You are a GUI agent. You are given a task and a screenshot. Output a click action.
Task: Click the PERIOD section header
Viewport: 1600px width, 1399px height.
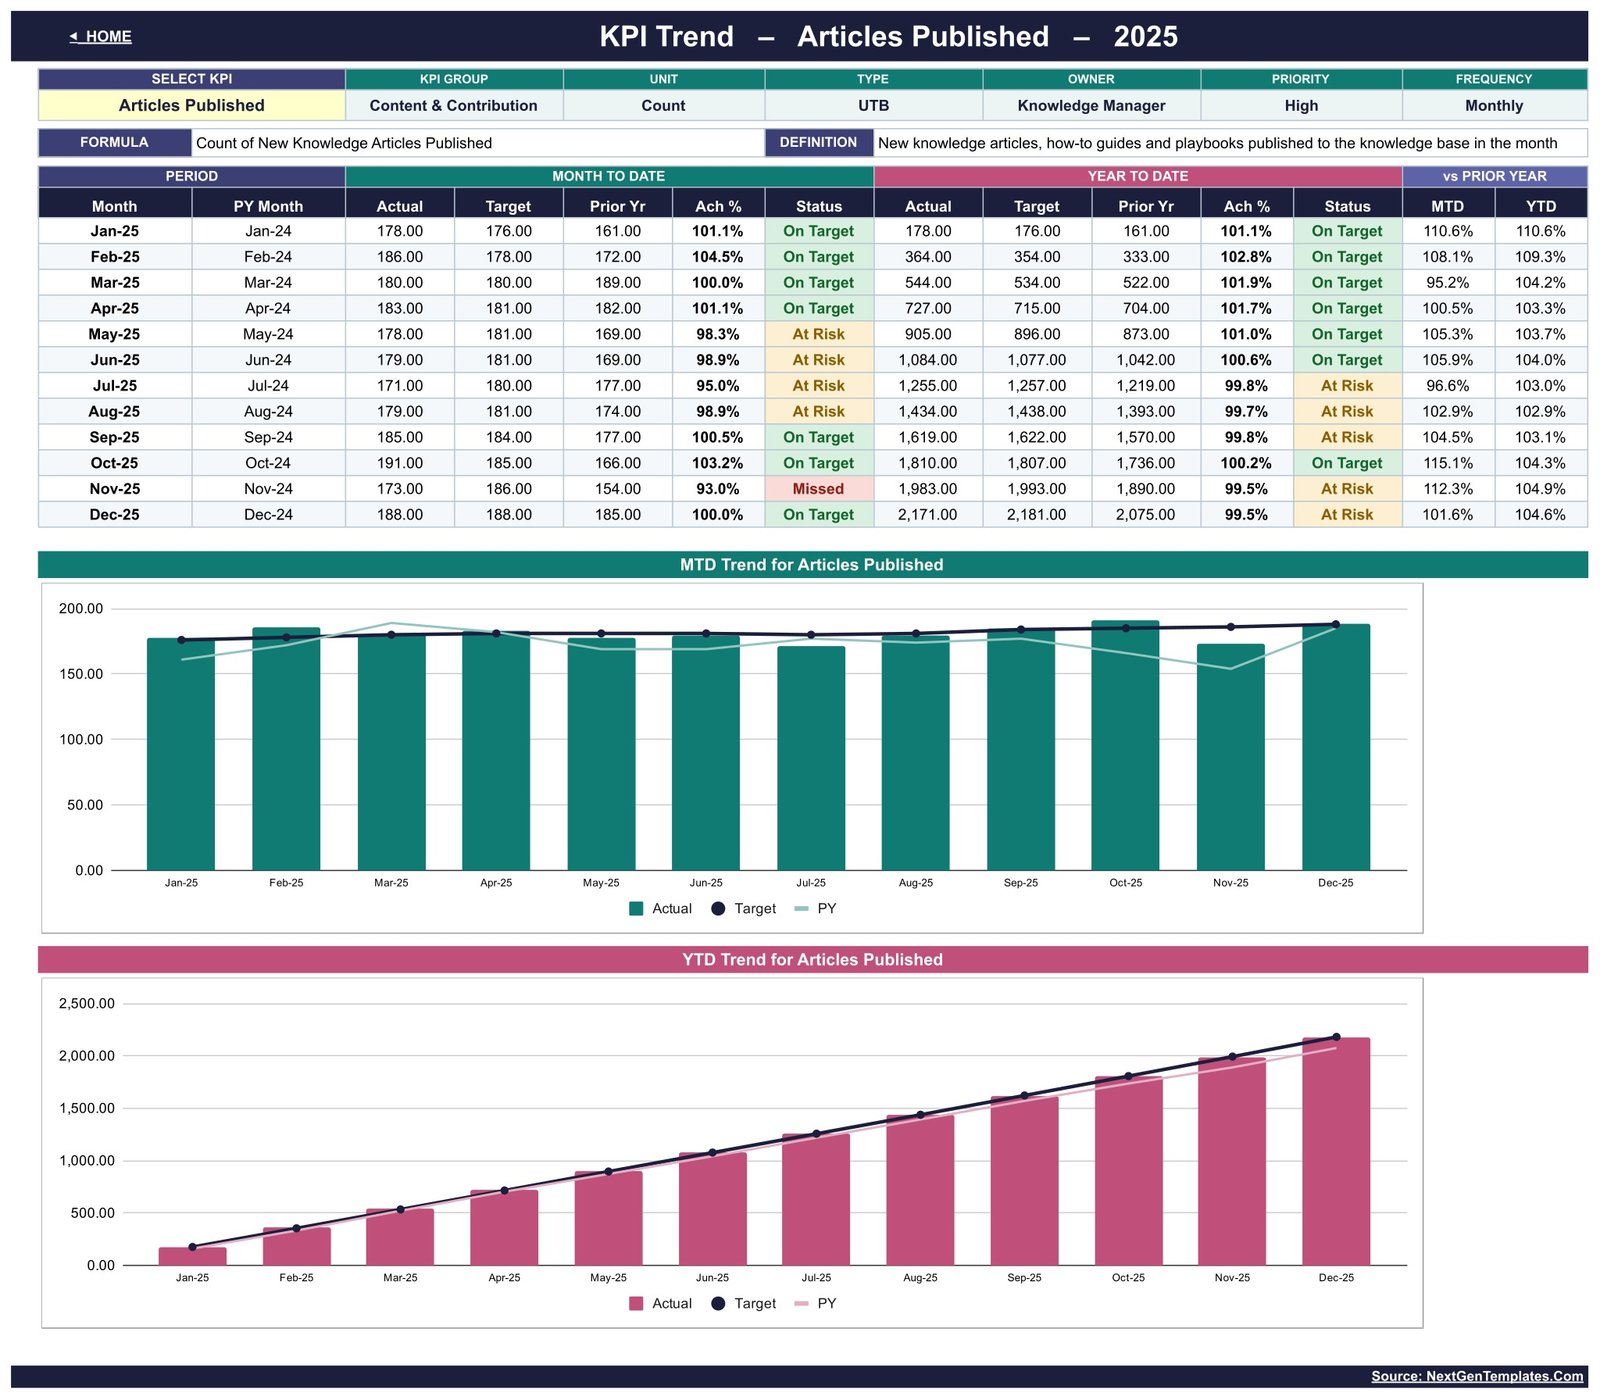191,176
